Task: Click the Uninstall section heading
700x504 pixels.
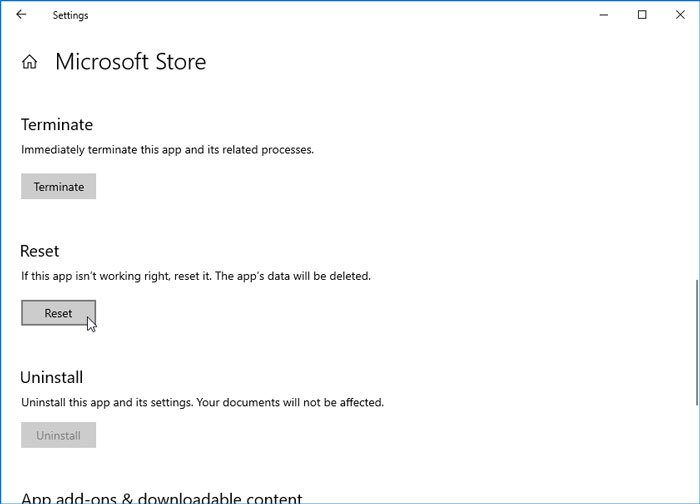Action: (52, 378)
